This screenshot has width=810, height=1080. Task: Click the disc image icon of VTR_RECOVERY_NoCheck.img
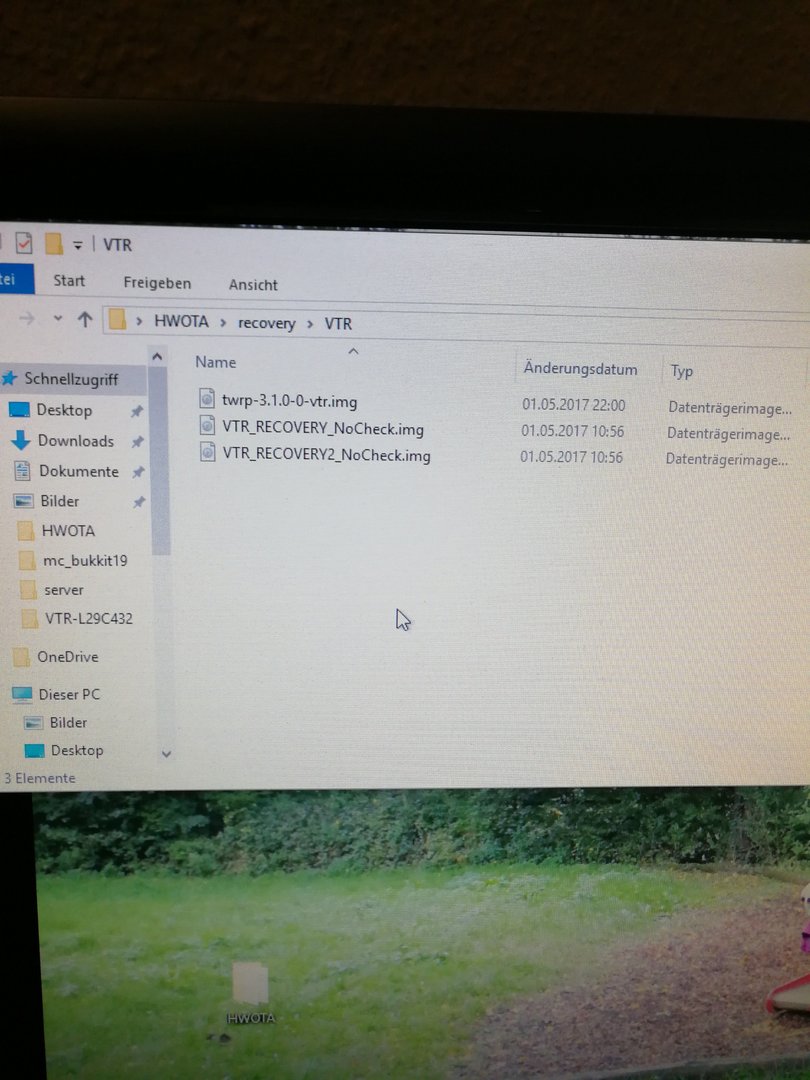coord(207,424)
